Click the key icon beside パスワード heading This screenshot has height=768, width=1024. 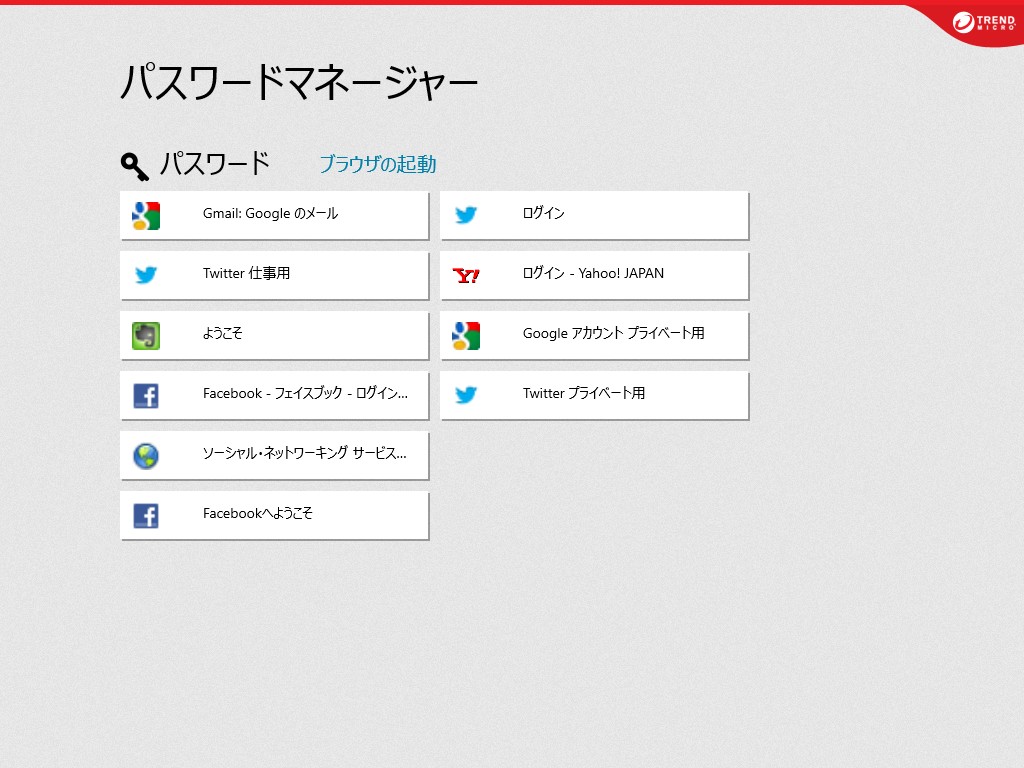[135, 166]
